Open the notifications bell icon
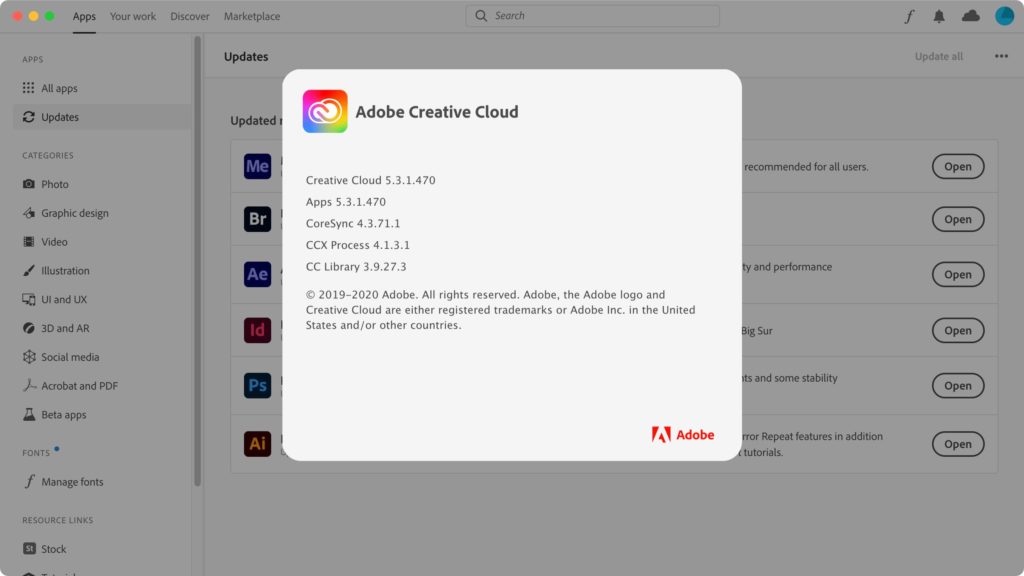This screenshot has height=576, width=1024. [939, 16]
